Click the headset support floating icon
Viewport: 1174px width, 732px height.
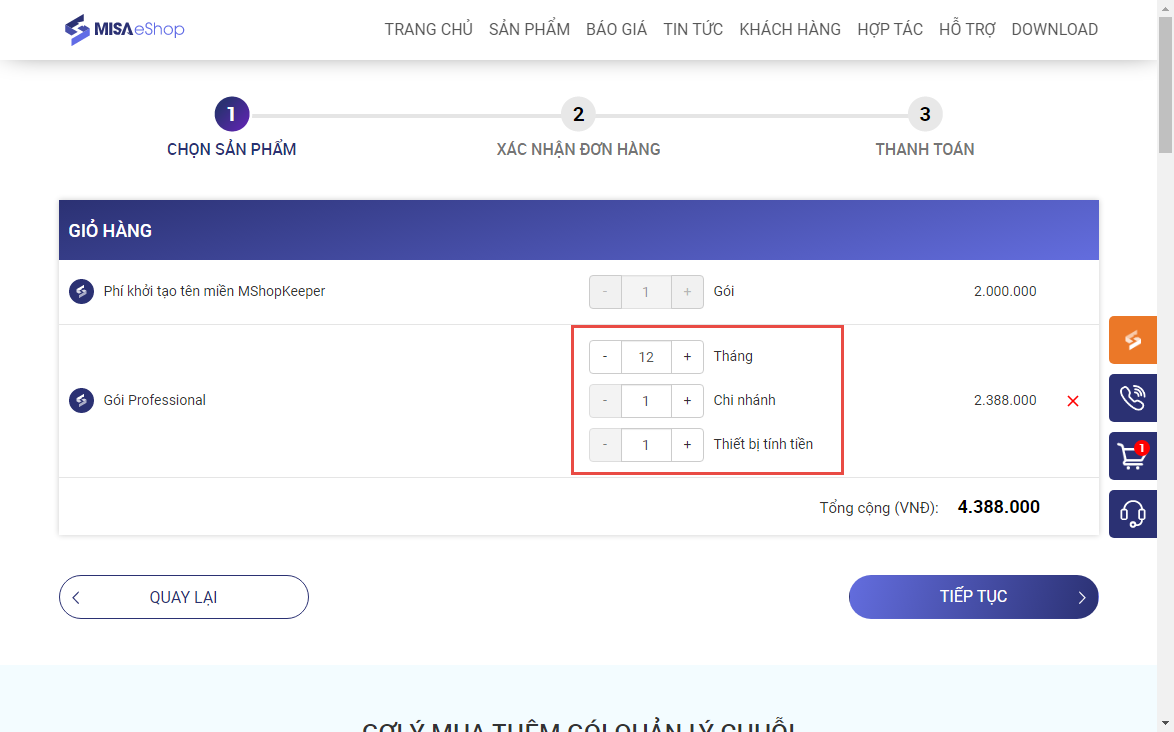(x=1133, y=514)
